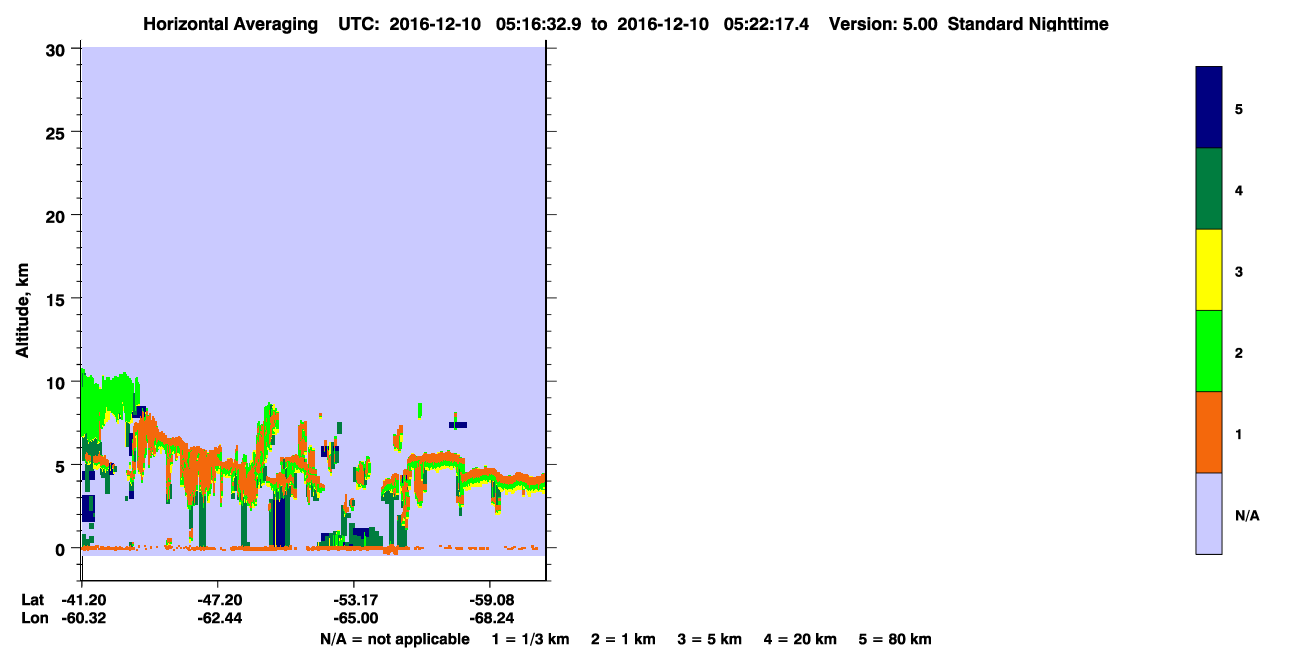Click 'Version: 5.00' in the title
Screen dimensions: 1300x667
coord(883,24)
